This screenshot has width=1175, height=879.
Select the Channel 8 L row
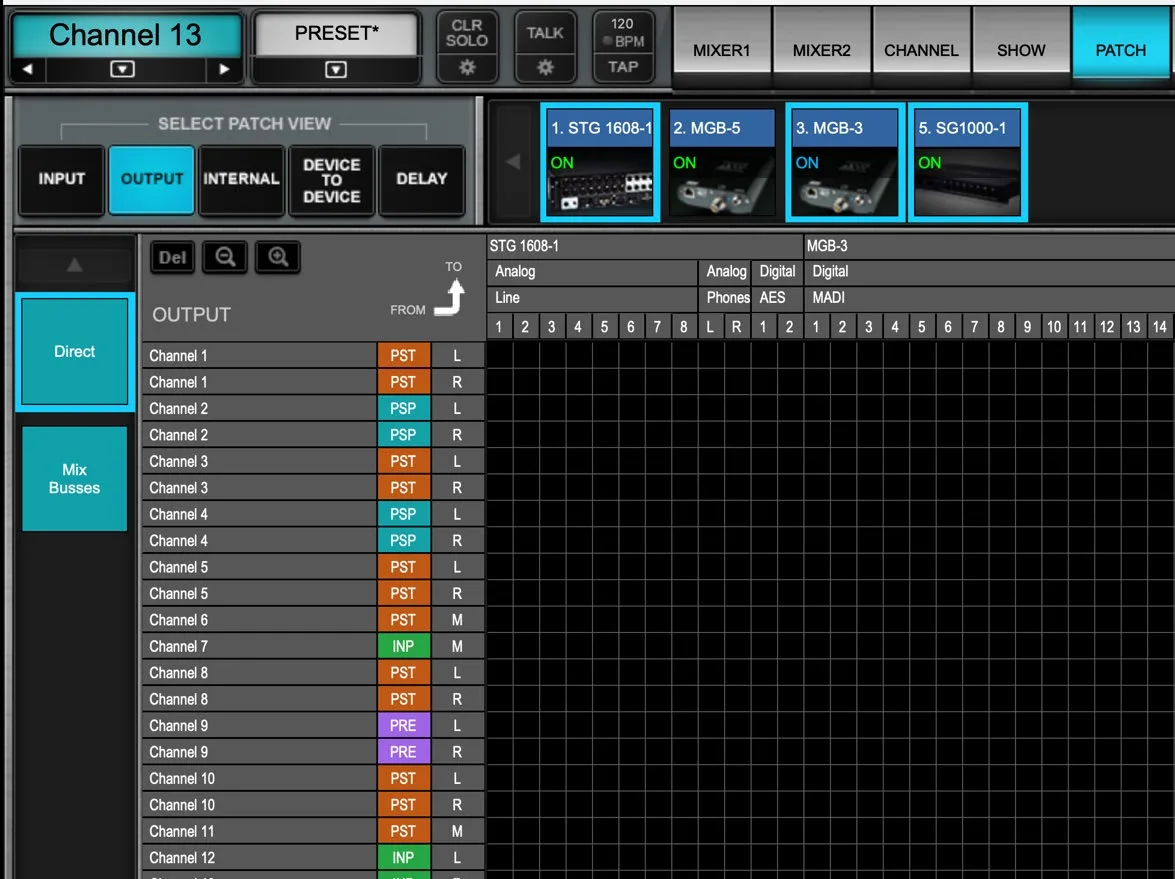(x=313, y=673)
